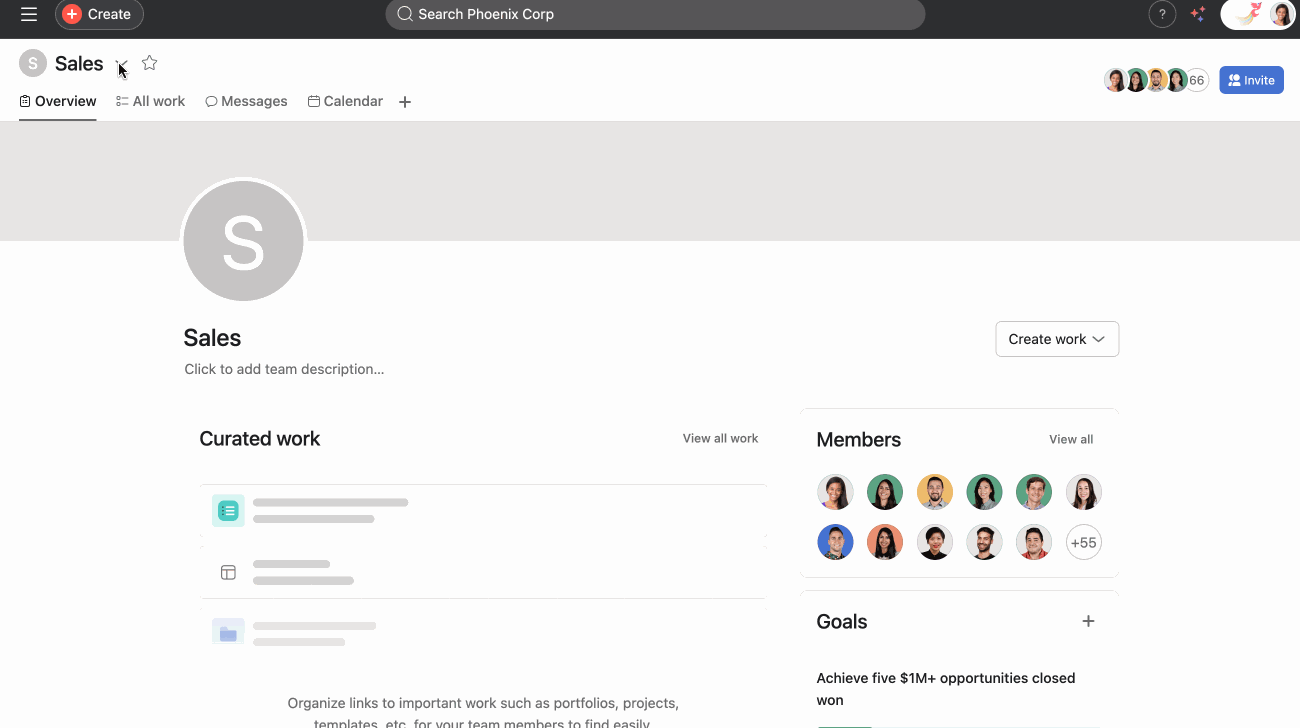Open the Create work dropdown
1300x728 pixels.
(x=1056, y=339)
